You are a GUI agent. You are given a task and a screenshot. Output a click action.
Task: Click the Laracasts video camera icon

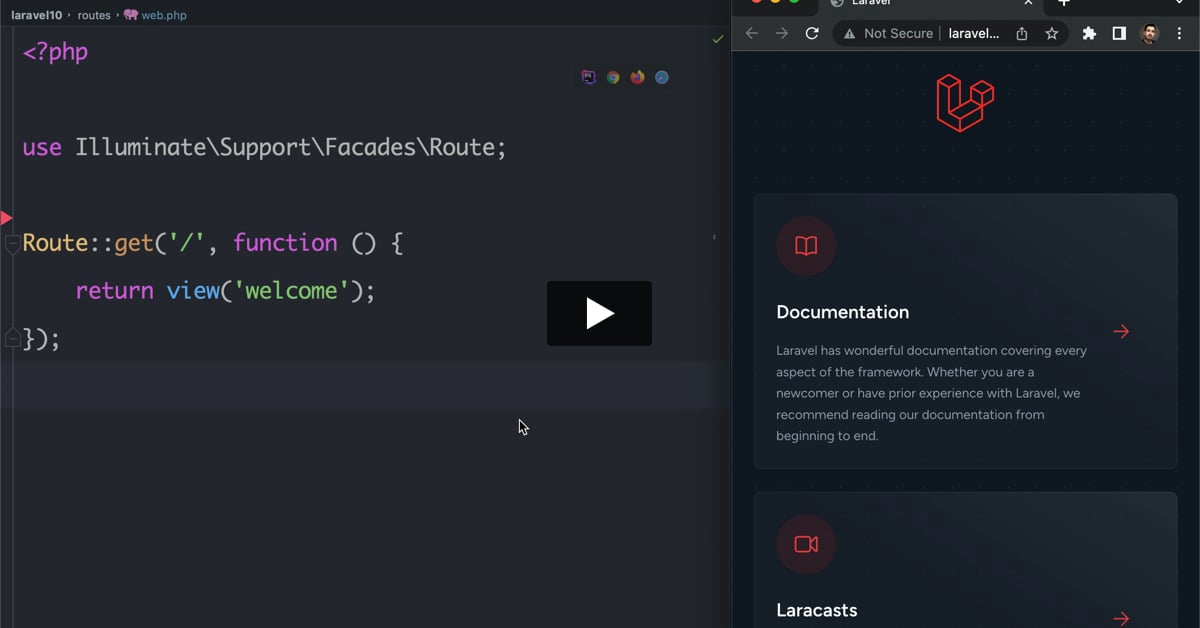[x=806, y=544]
